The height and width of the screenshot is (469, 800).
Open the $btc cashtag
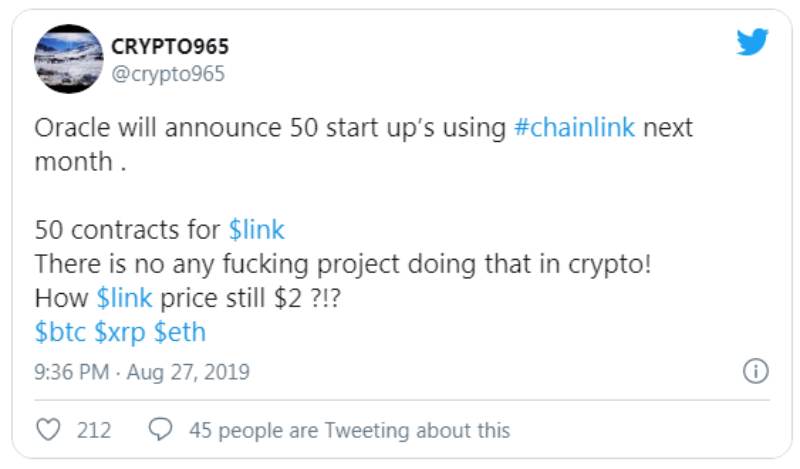[x=60, y=331]
